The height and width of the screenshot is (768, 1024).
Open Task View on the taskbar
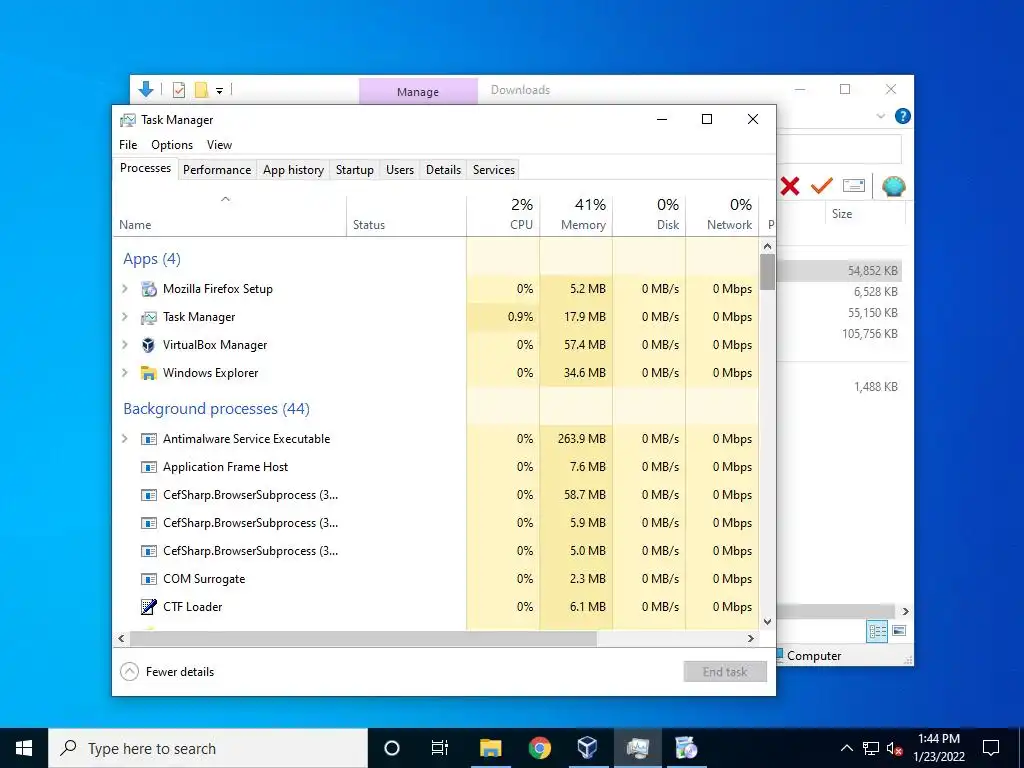440,748
